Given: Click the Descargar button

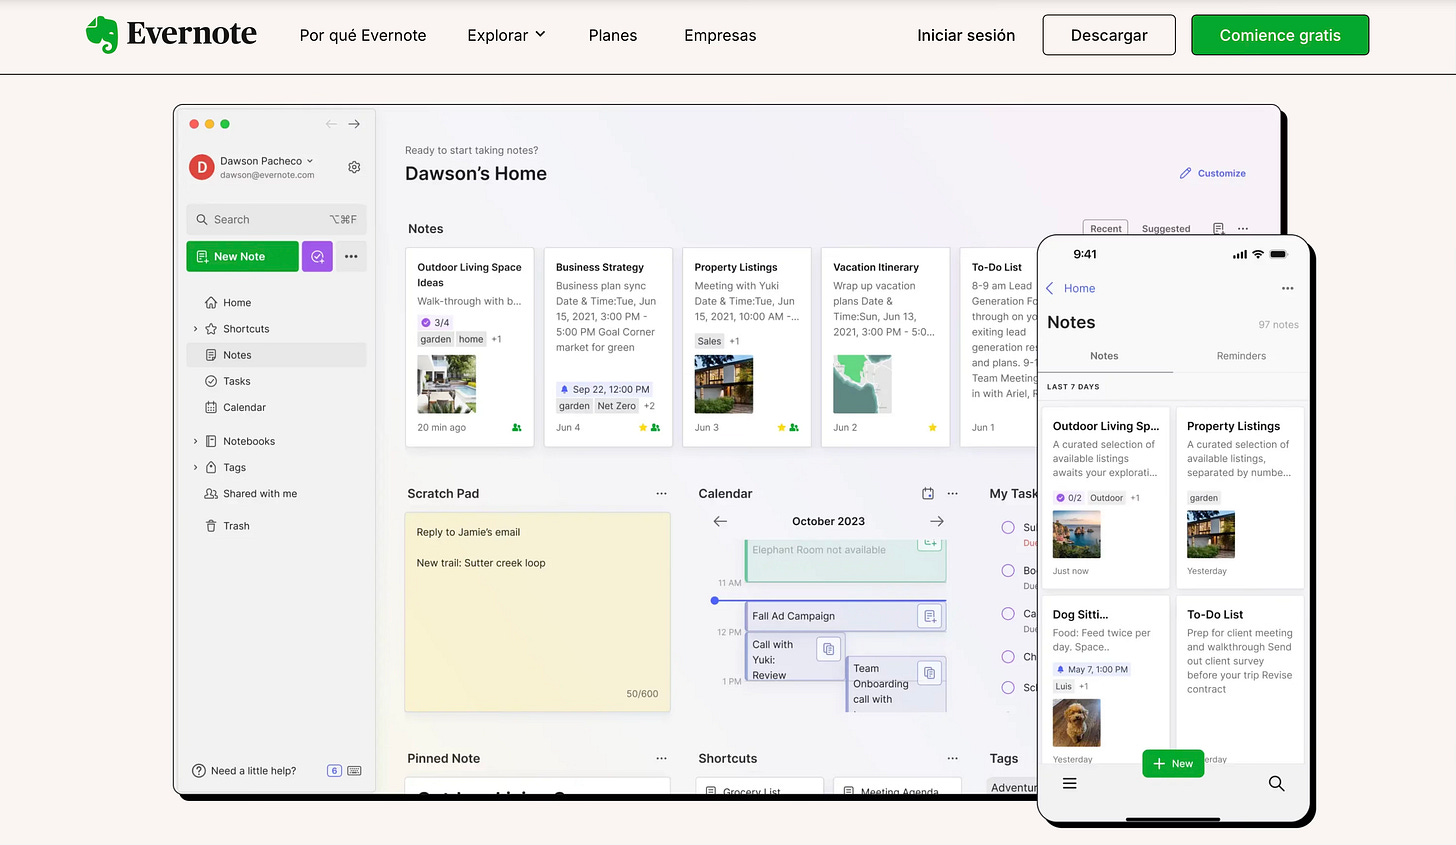Looking at the screenshot, I should [x=1109, y=35].
